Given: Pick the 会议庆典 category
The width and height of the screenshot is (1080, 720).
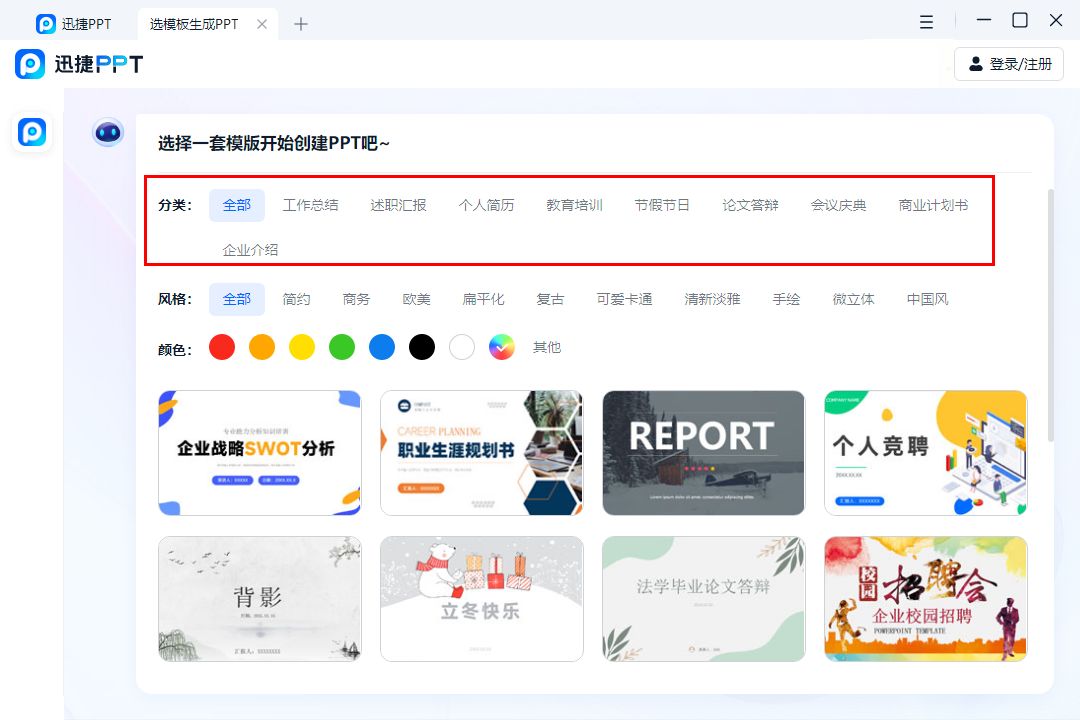Looking at the screenshot, I should pos(838,205).
